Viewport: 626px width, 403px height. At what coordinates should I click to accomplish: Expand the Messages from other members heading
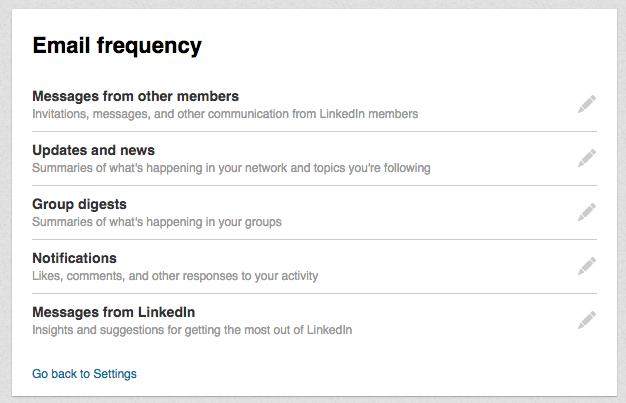[135, 96]
